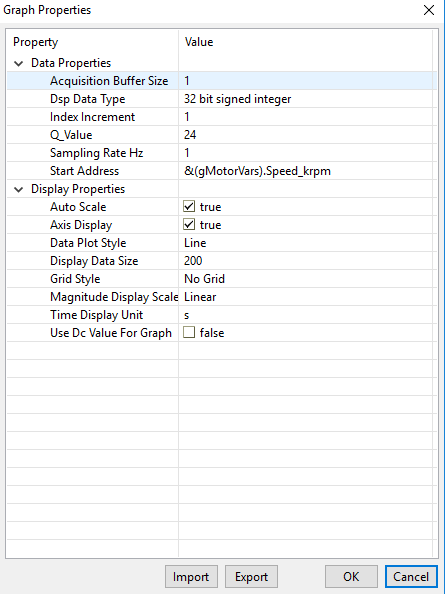Change the Magnitude Display Scale Linear value
Screen dimensions: 445x594
308,297
